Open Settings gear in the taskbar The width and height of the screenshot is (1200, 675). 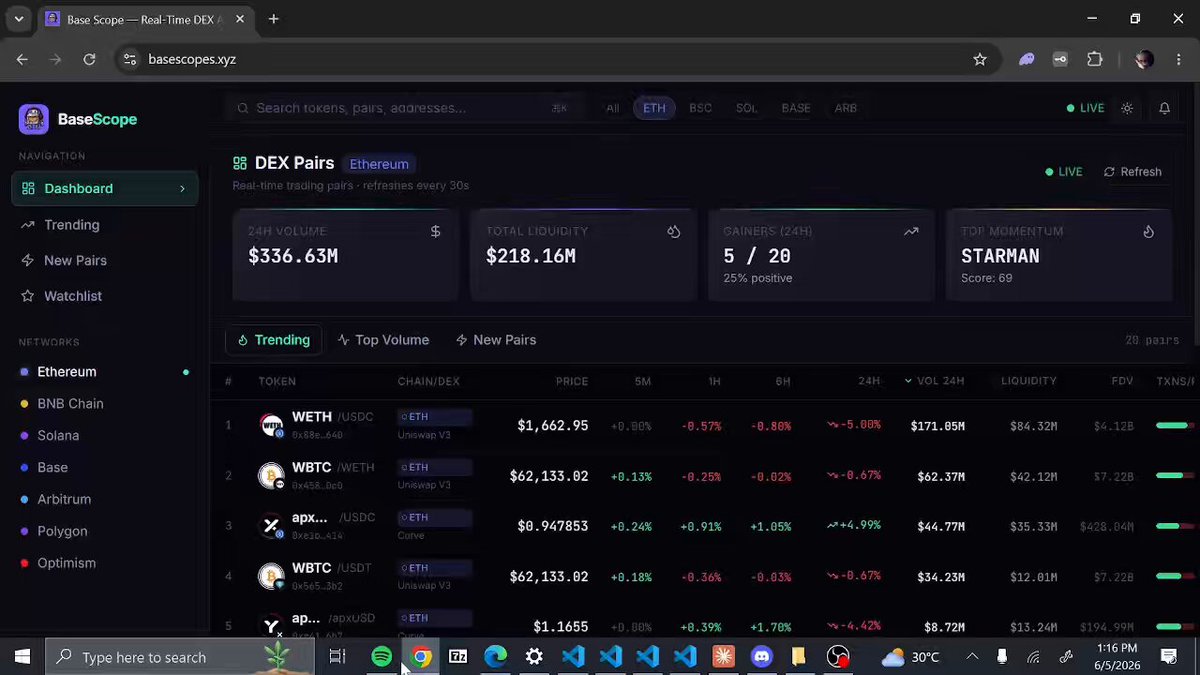tap(534, 657)
